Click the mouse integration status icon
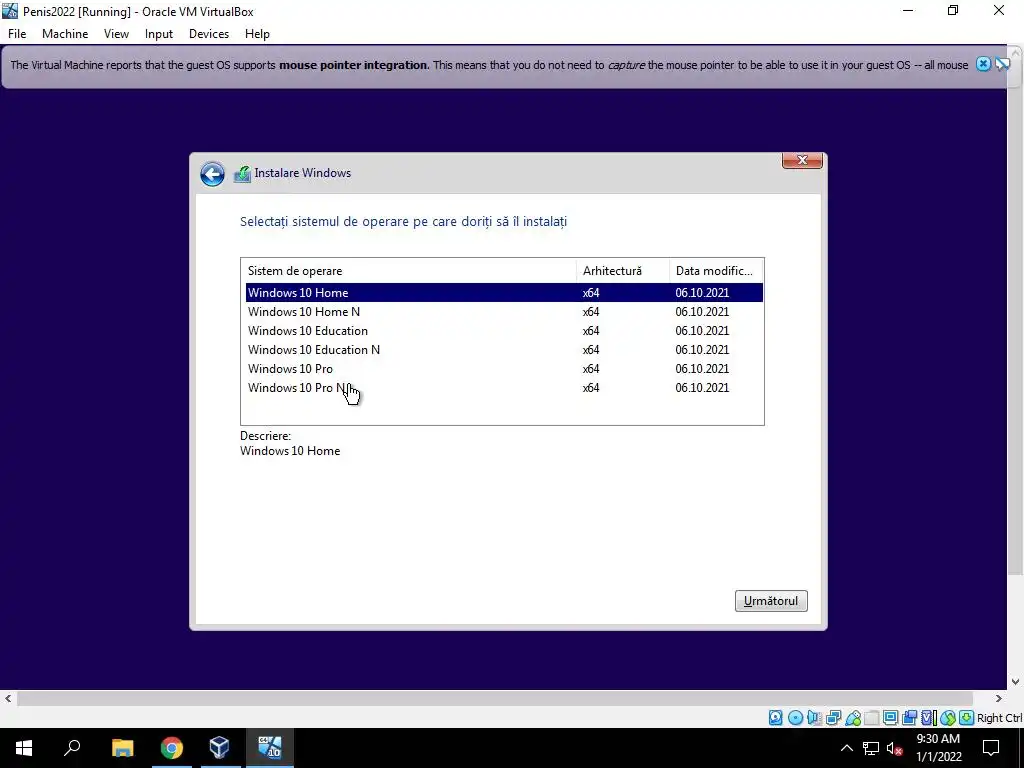Screen dimensions: 1024x768 click(948, 718)
